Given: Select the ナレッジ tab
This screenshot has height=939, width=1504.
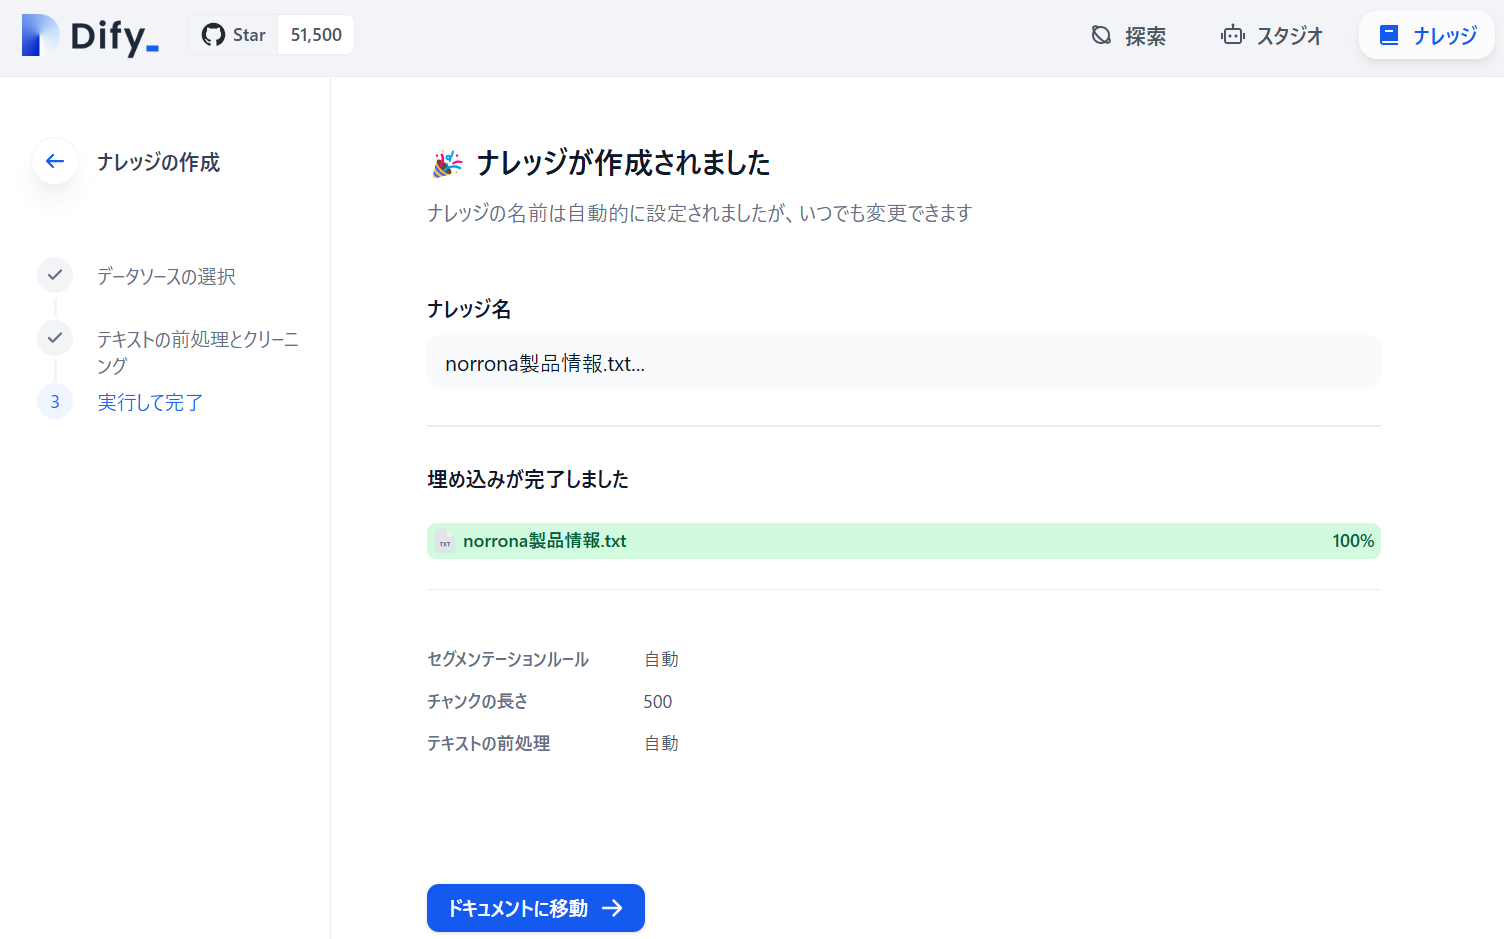Looking at the screenshot, I should pos(1427,36).
